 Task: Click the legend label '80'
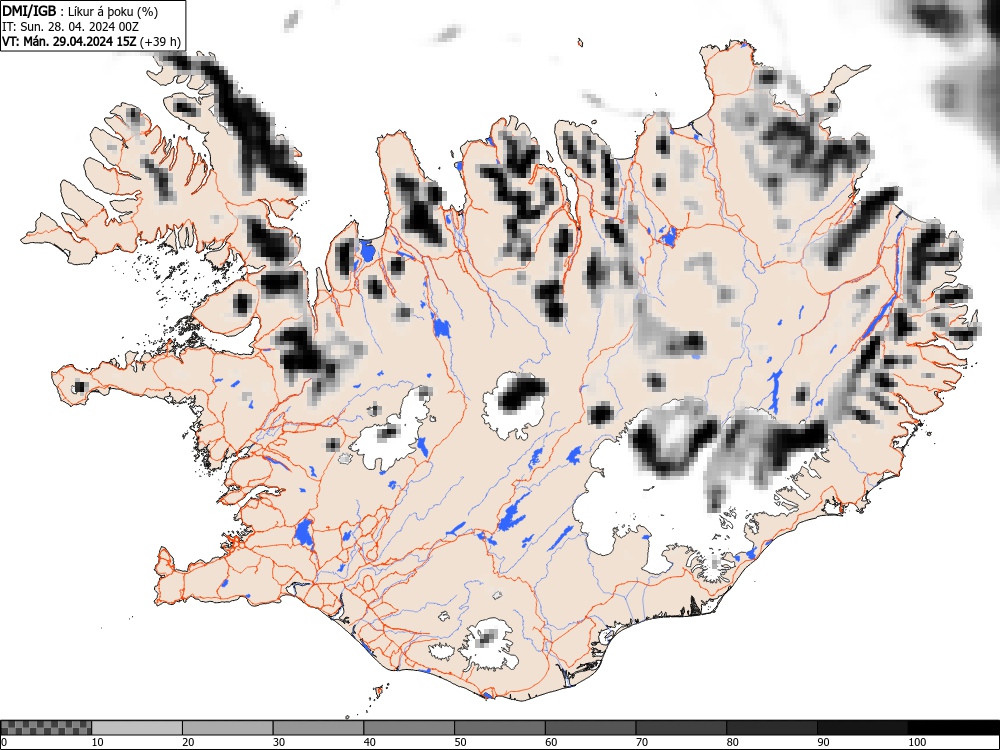coord(732,742)
